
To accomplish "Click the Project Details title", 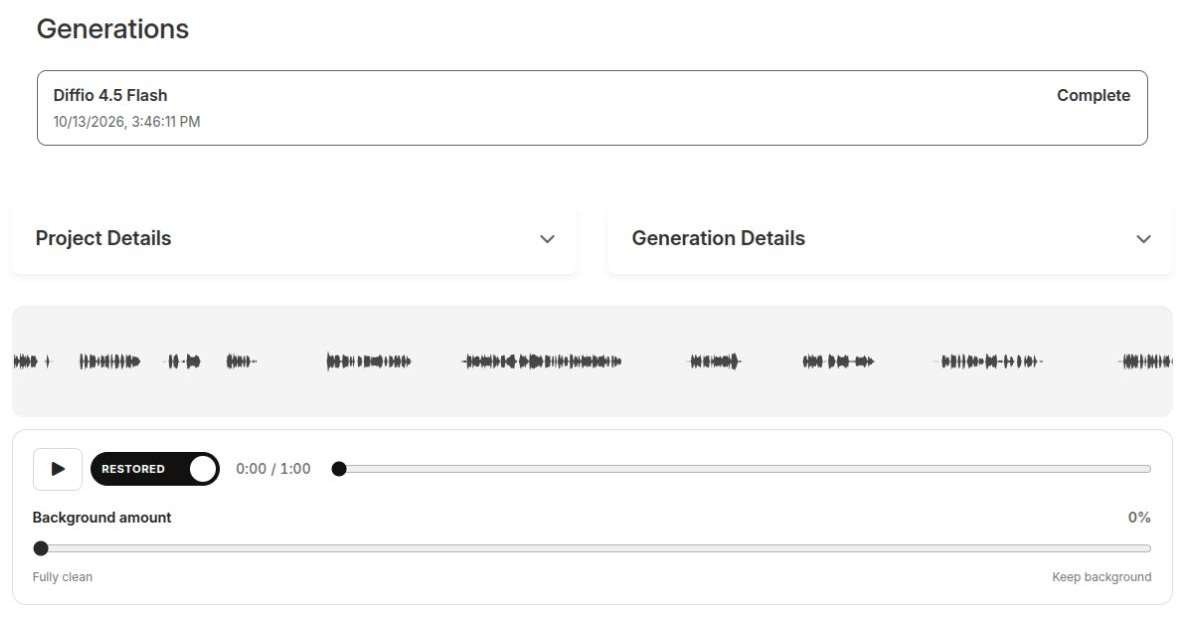I will (x=103, y=238).
